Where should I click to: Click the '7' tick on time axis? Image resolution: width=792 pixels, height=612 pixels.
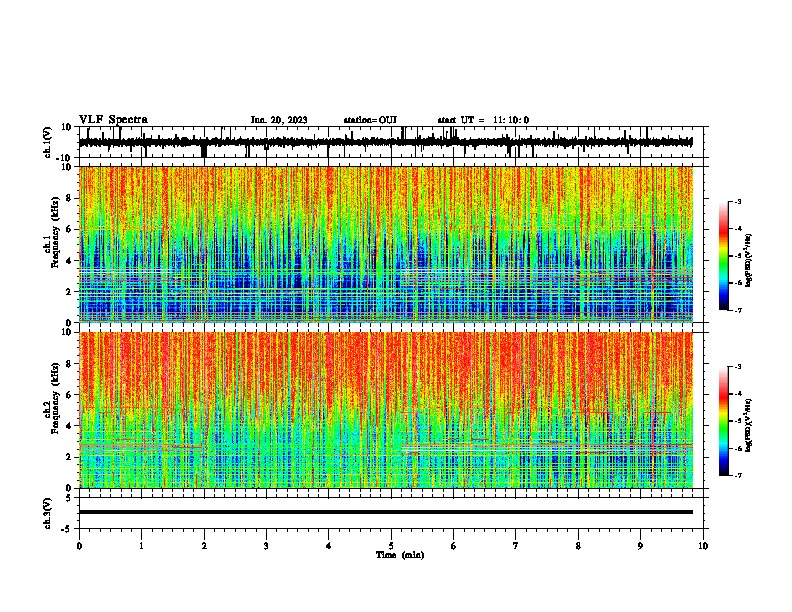tap(516, 546)
